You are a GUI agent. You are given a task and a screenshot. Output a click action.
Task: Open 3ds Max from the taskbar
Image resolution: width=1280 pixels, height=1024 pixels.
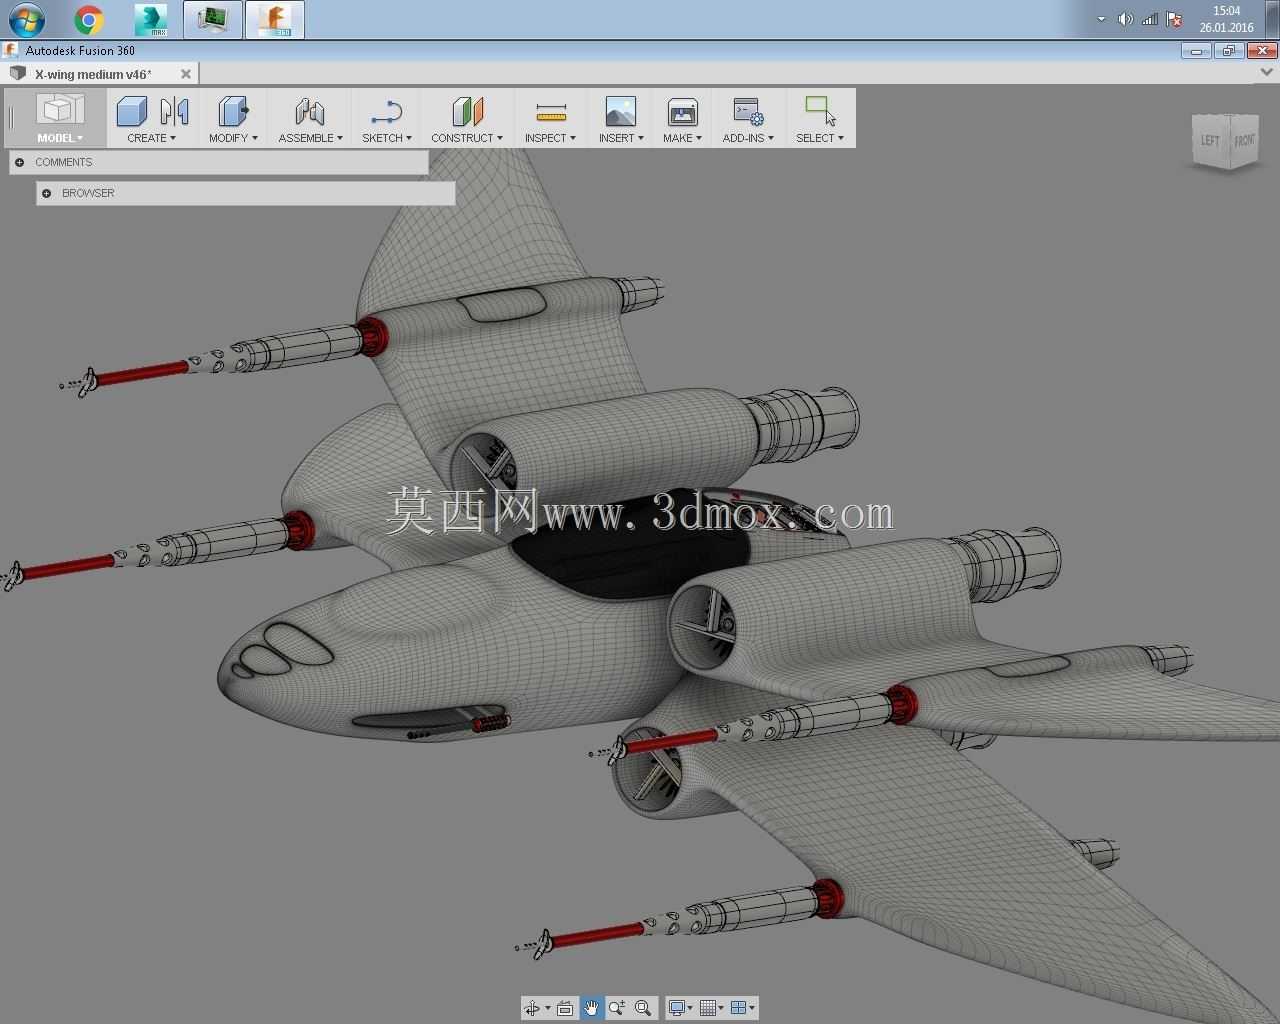(151, 20)
